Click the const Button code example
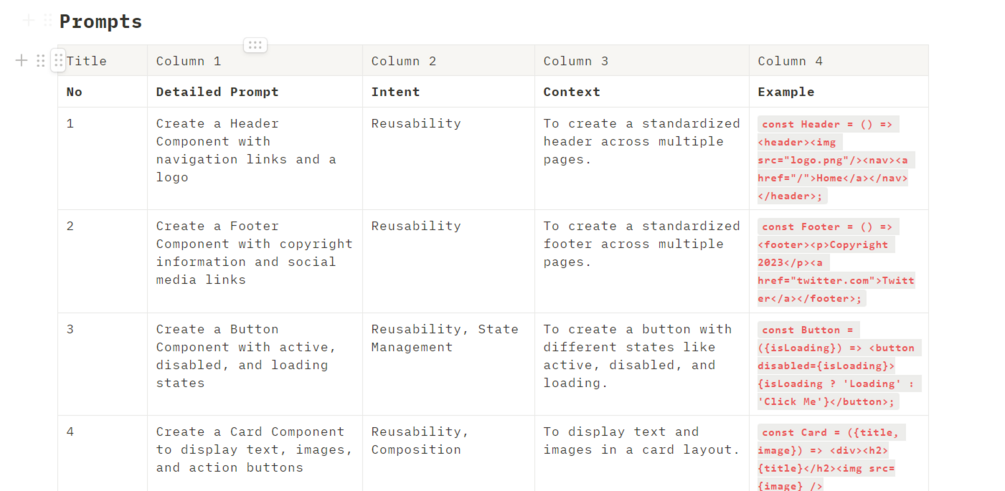Image resolution: width=1005 pixels, height=491 pixels. pyautogui.click(x=837, y=365)
